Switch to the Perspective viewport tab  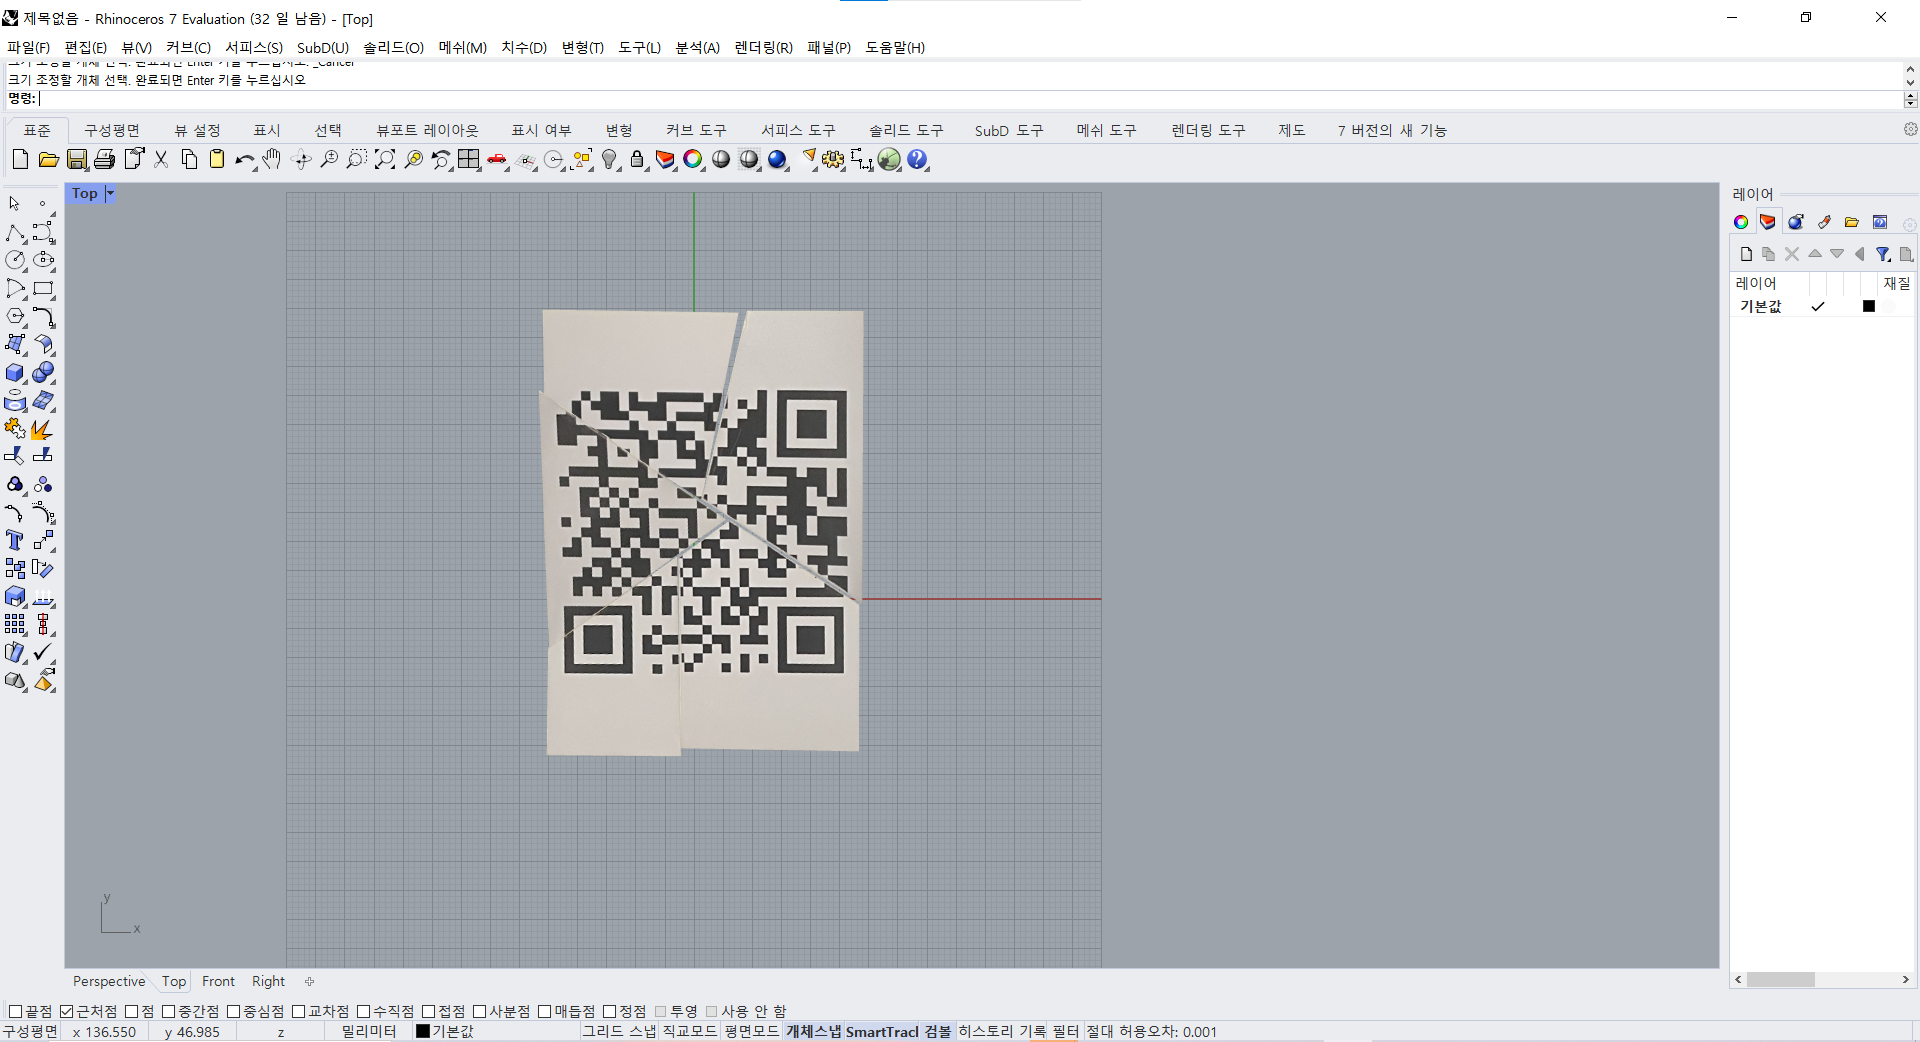[x=109, y=981]
